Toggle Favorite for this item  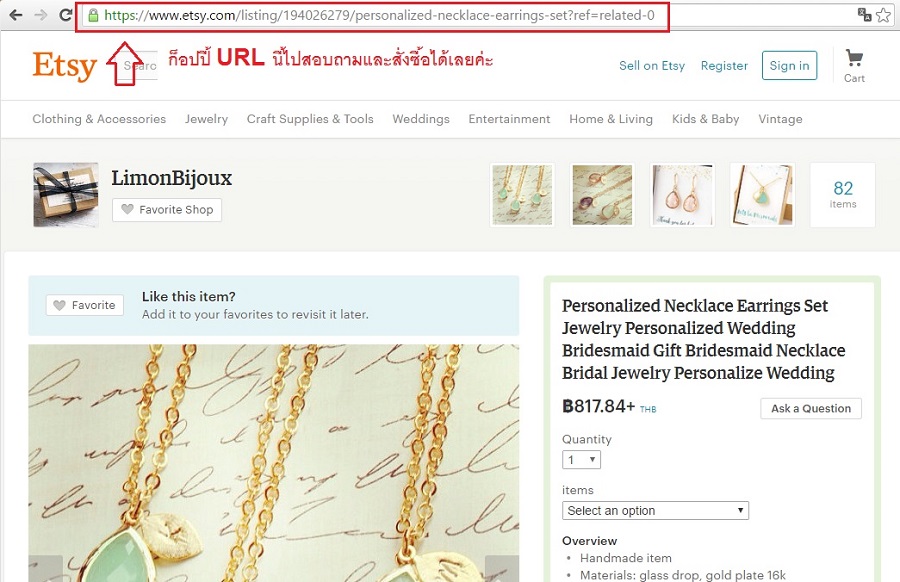pos(85,305)
